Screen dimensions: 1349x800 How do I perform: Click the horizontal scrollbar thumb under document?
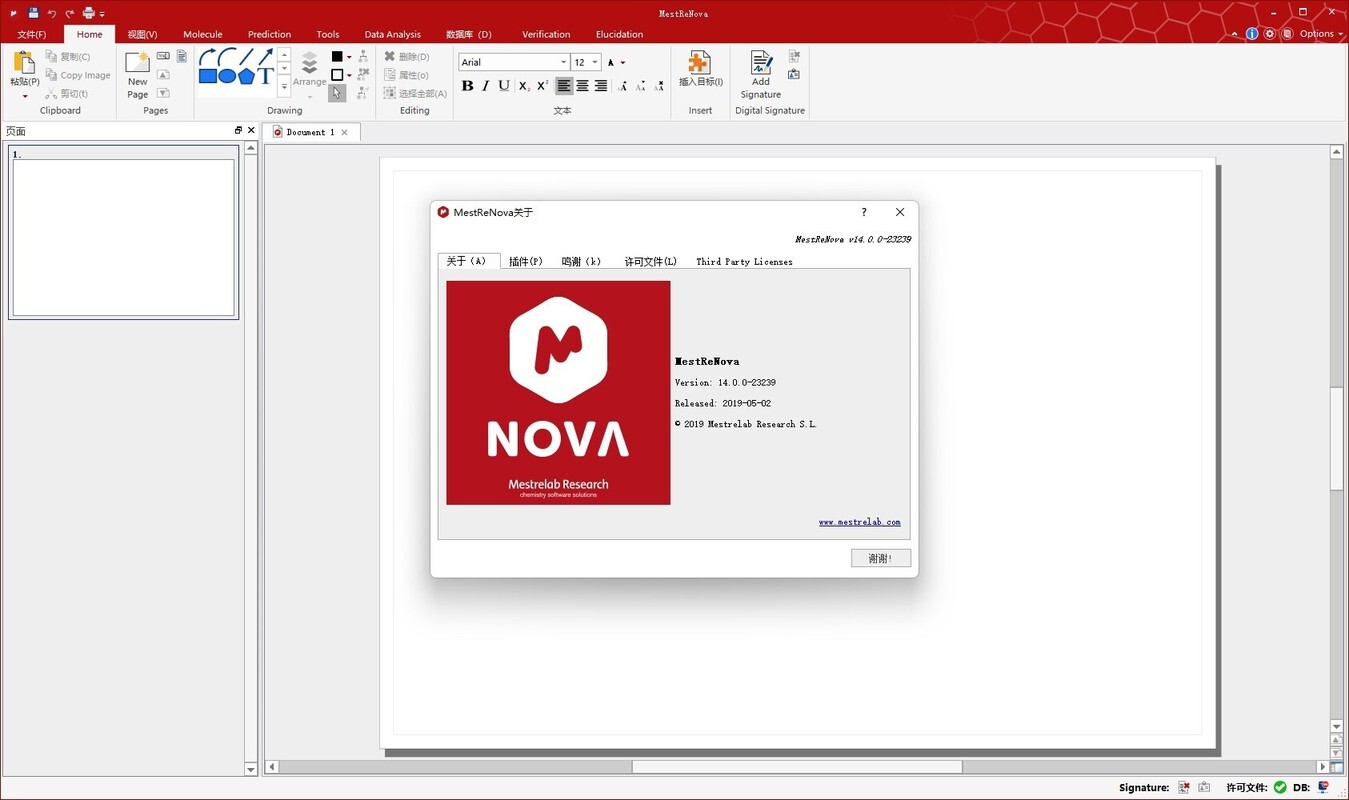click(x=797, y=767)
